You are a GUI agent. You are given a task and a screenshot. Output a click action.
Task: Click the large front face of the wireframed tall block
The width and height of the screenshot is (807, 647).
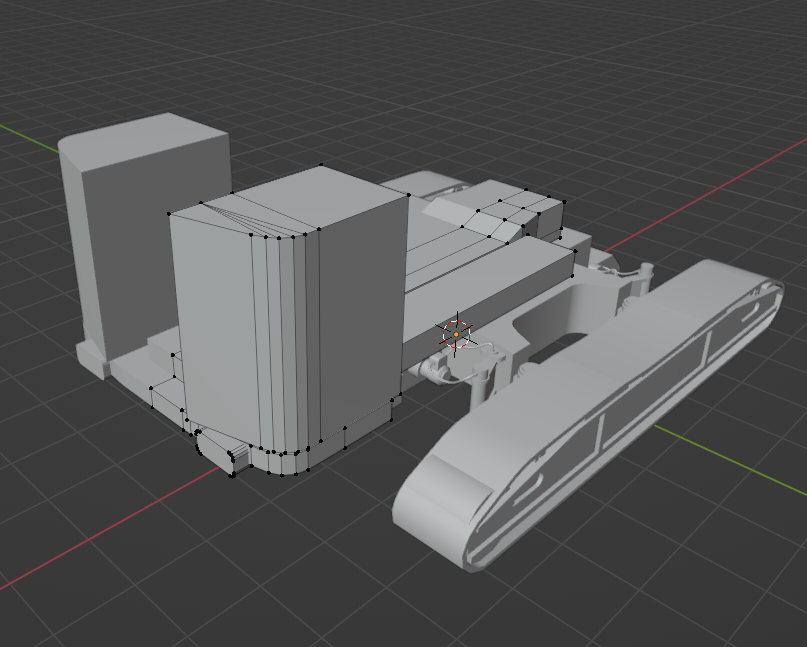click(219, 329)
